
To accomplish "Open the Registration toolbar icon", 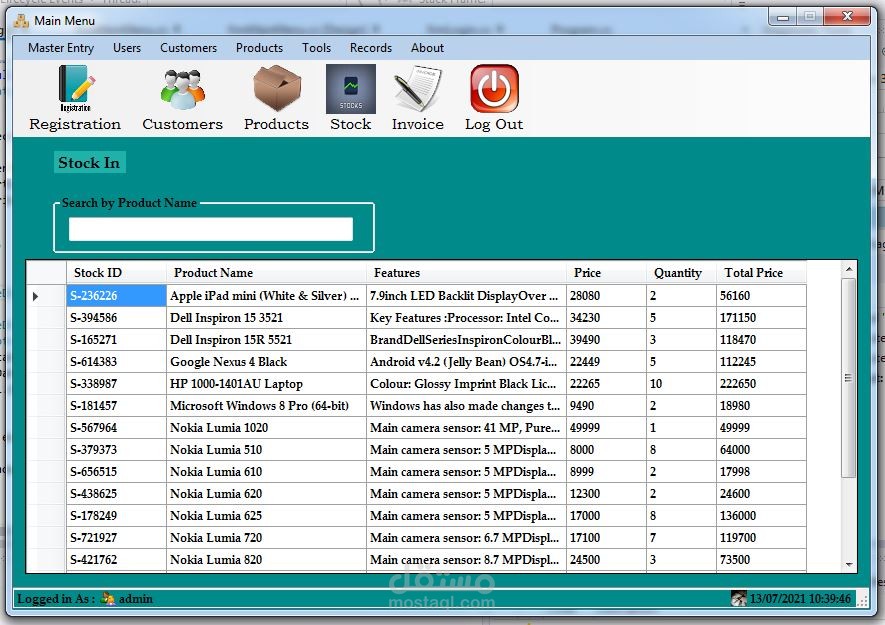I will point(76,89).
